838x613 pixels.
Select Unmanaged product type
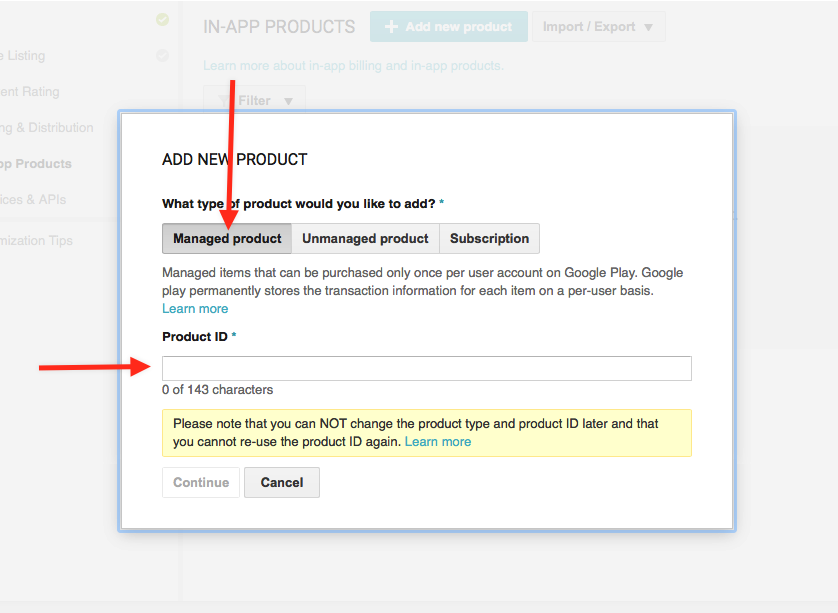(366, 238)
